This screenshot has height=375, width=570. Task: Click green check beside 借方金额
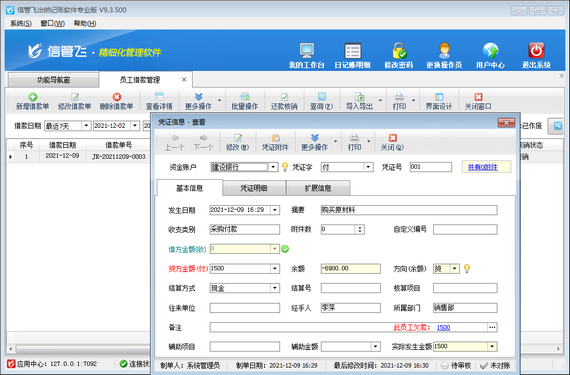click(285, 249)
